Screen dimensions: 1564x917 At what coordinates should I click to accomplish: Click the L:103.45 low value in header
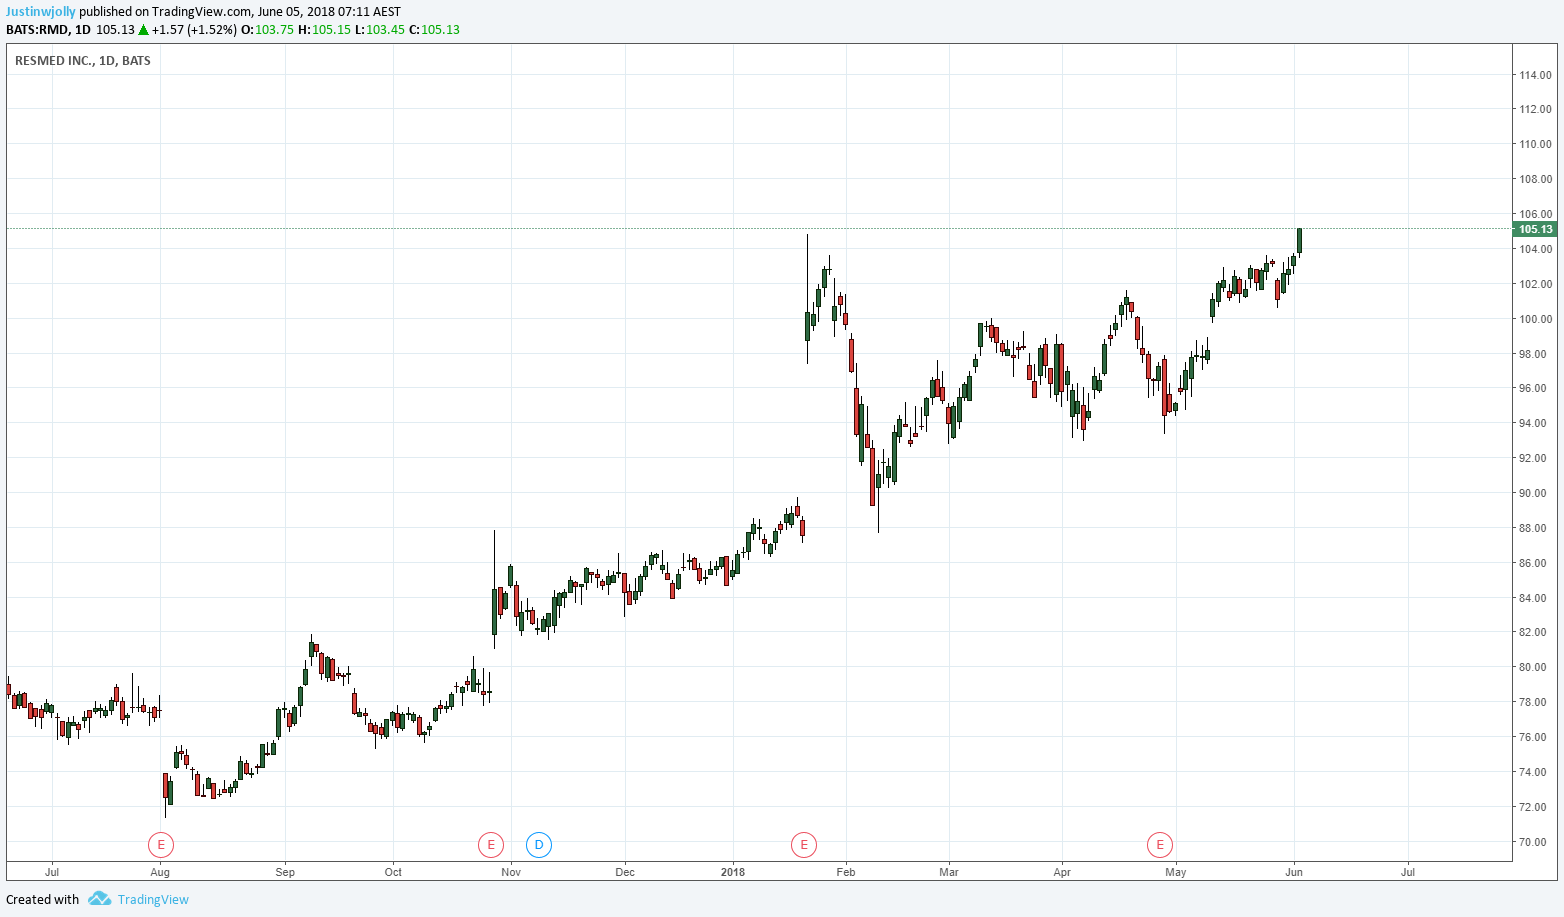click(x=380, y=30)
